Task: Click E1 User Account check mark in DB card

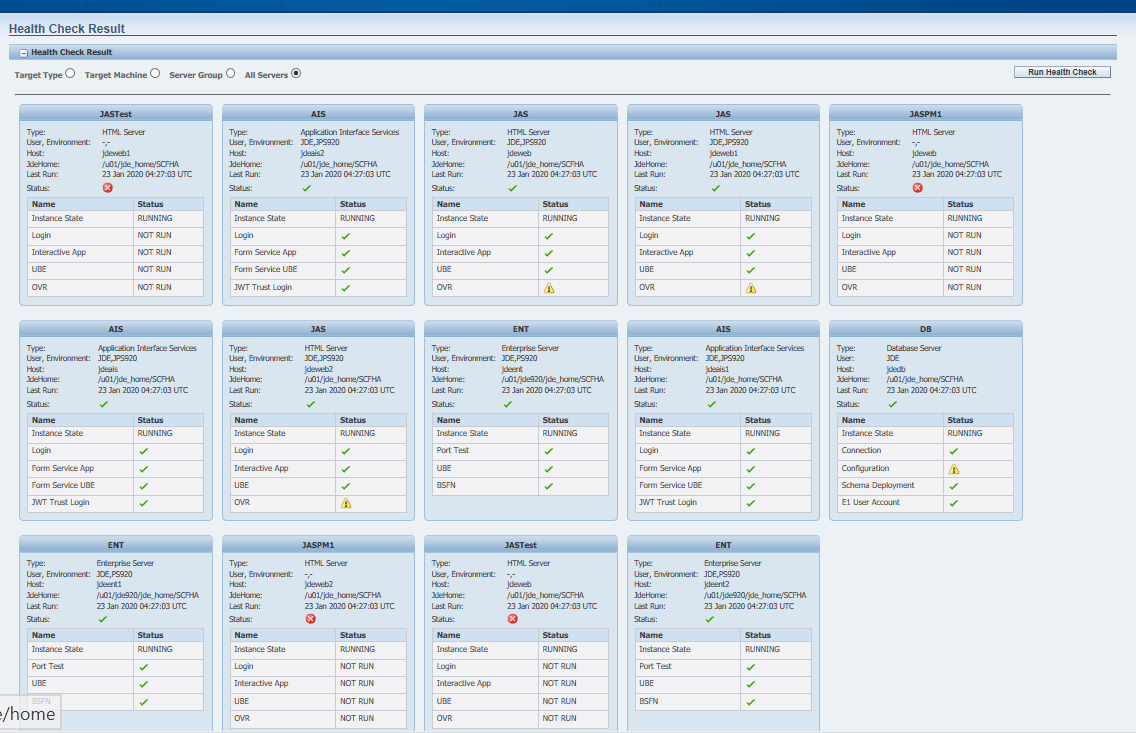Action: (953, 503)
